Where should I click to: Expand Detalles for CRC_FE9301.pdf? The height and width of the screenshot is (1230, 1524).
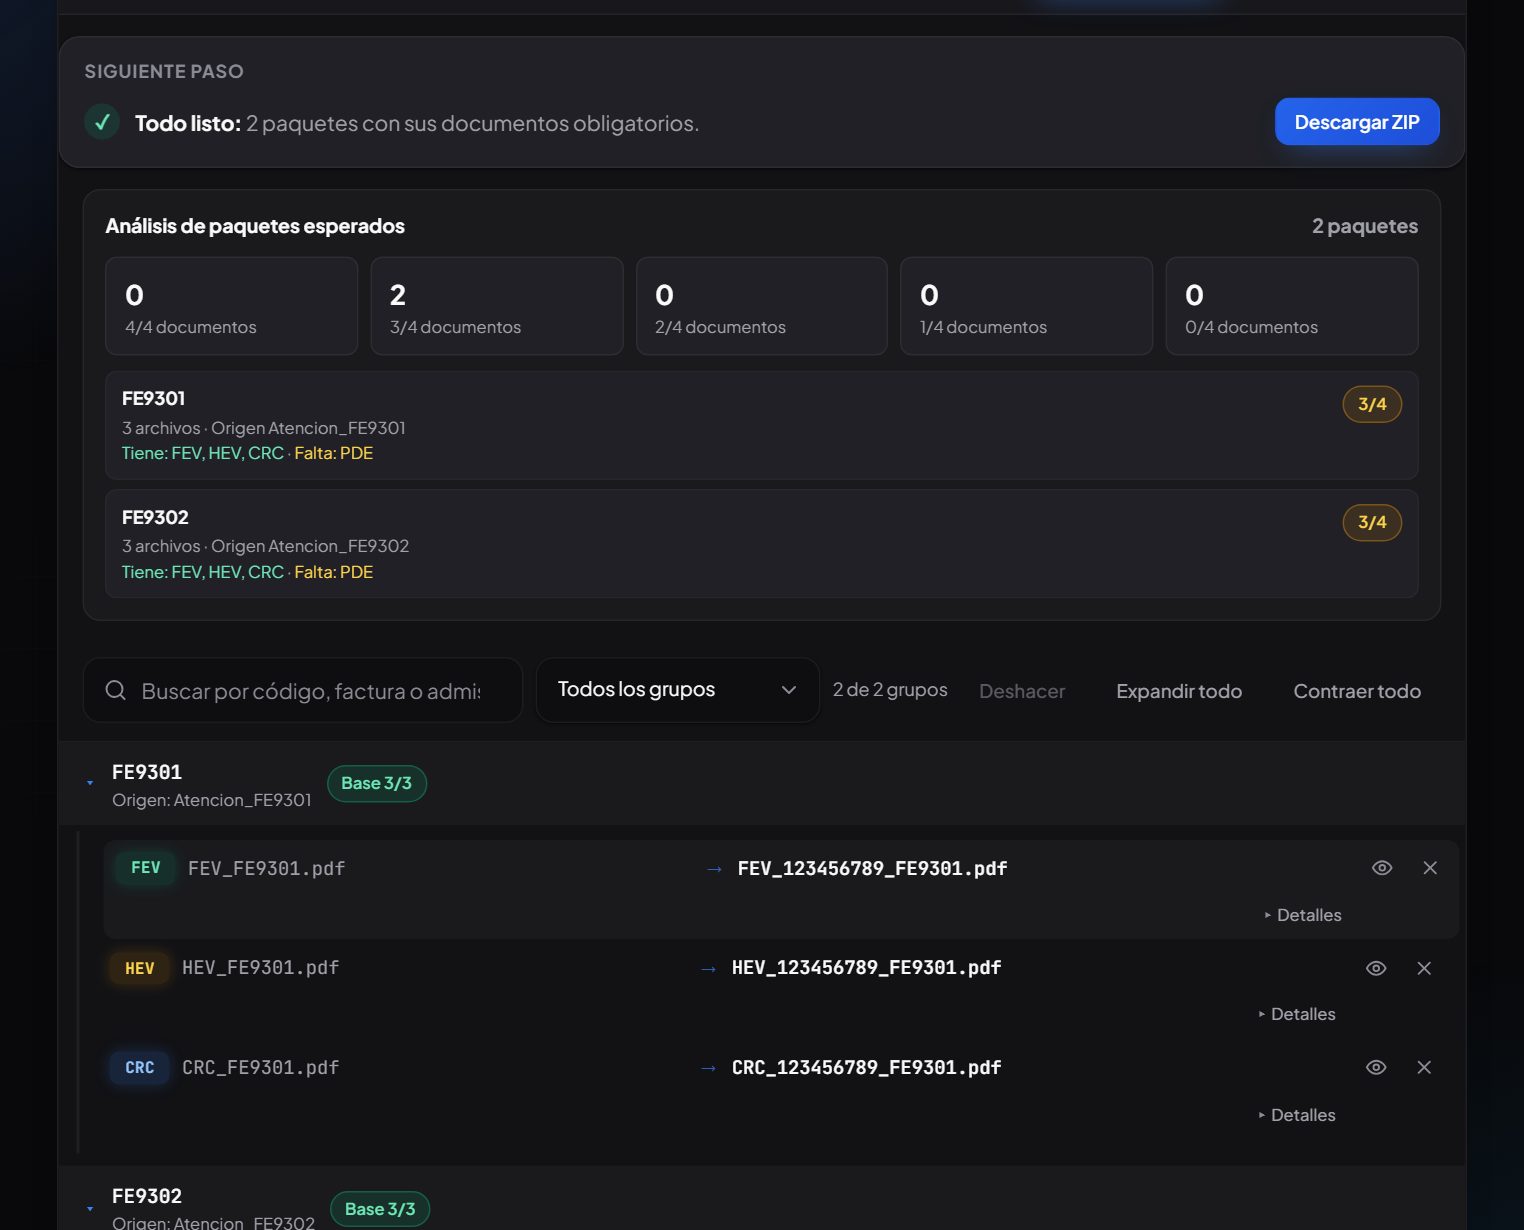point(1297,1115)
